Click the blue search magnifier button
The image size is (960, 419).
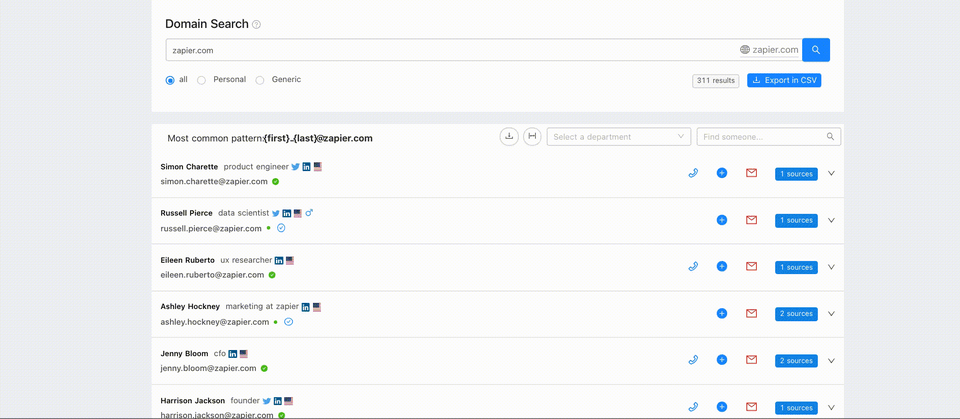(816, 50)
